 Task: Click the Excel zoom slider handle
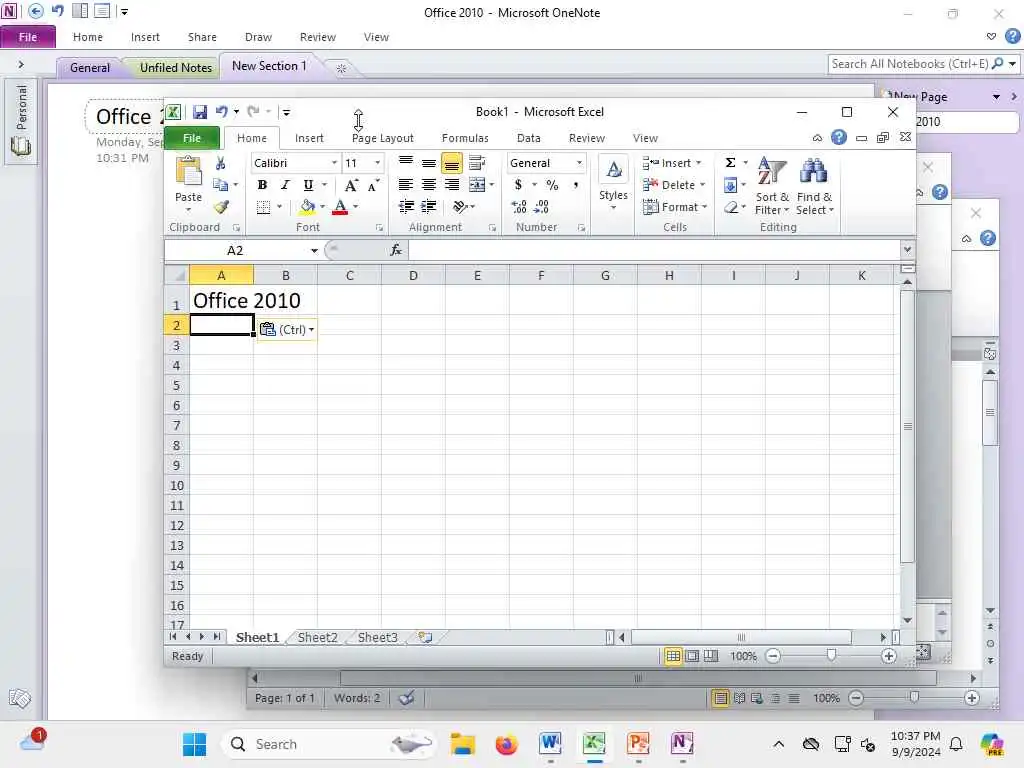point(831,655)
